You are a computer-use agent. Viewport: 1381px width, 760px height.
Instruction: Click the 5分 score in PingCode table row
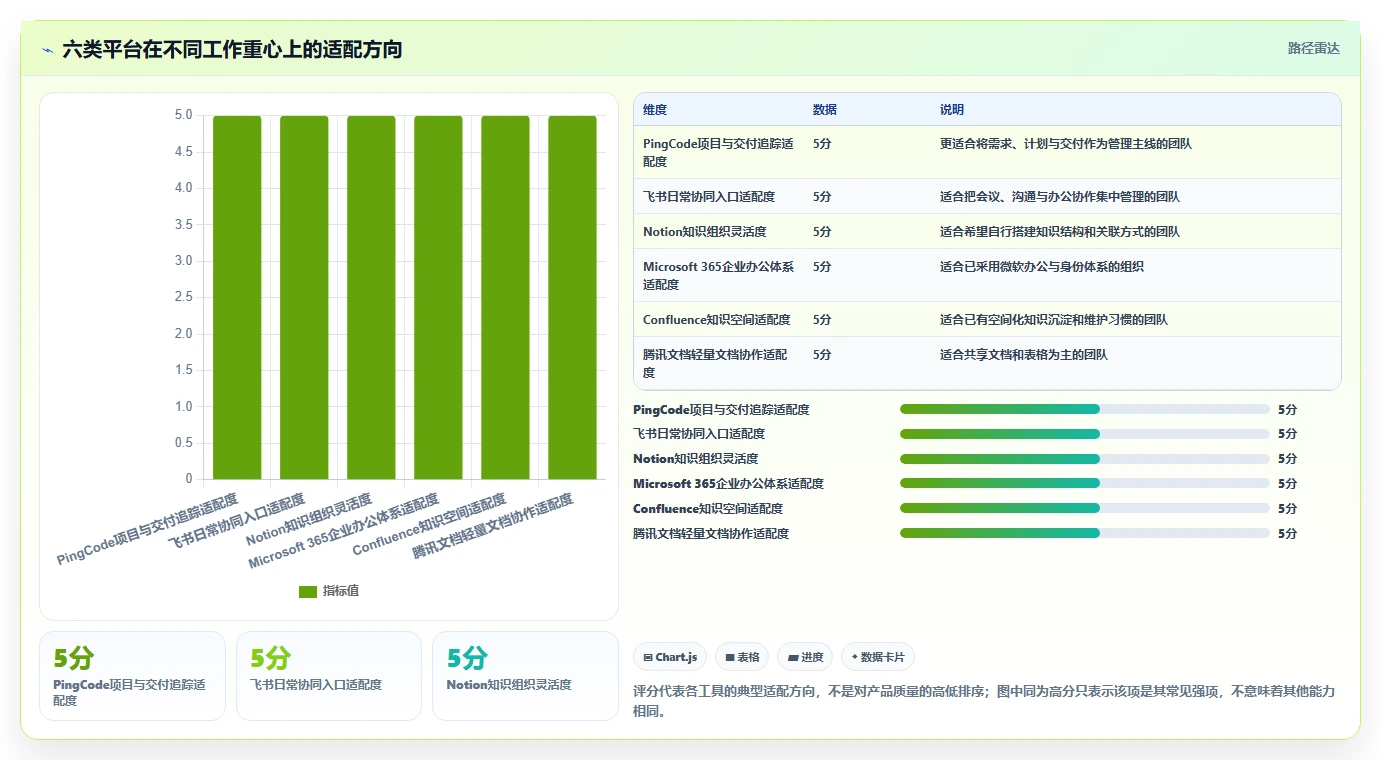(x=822, y=144)
